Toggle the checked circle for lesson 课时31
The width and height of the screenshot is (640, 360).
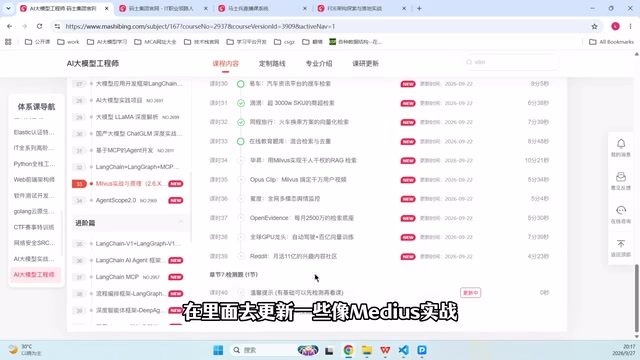(x=241, y=103)
